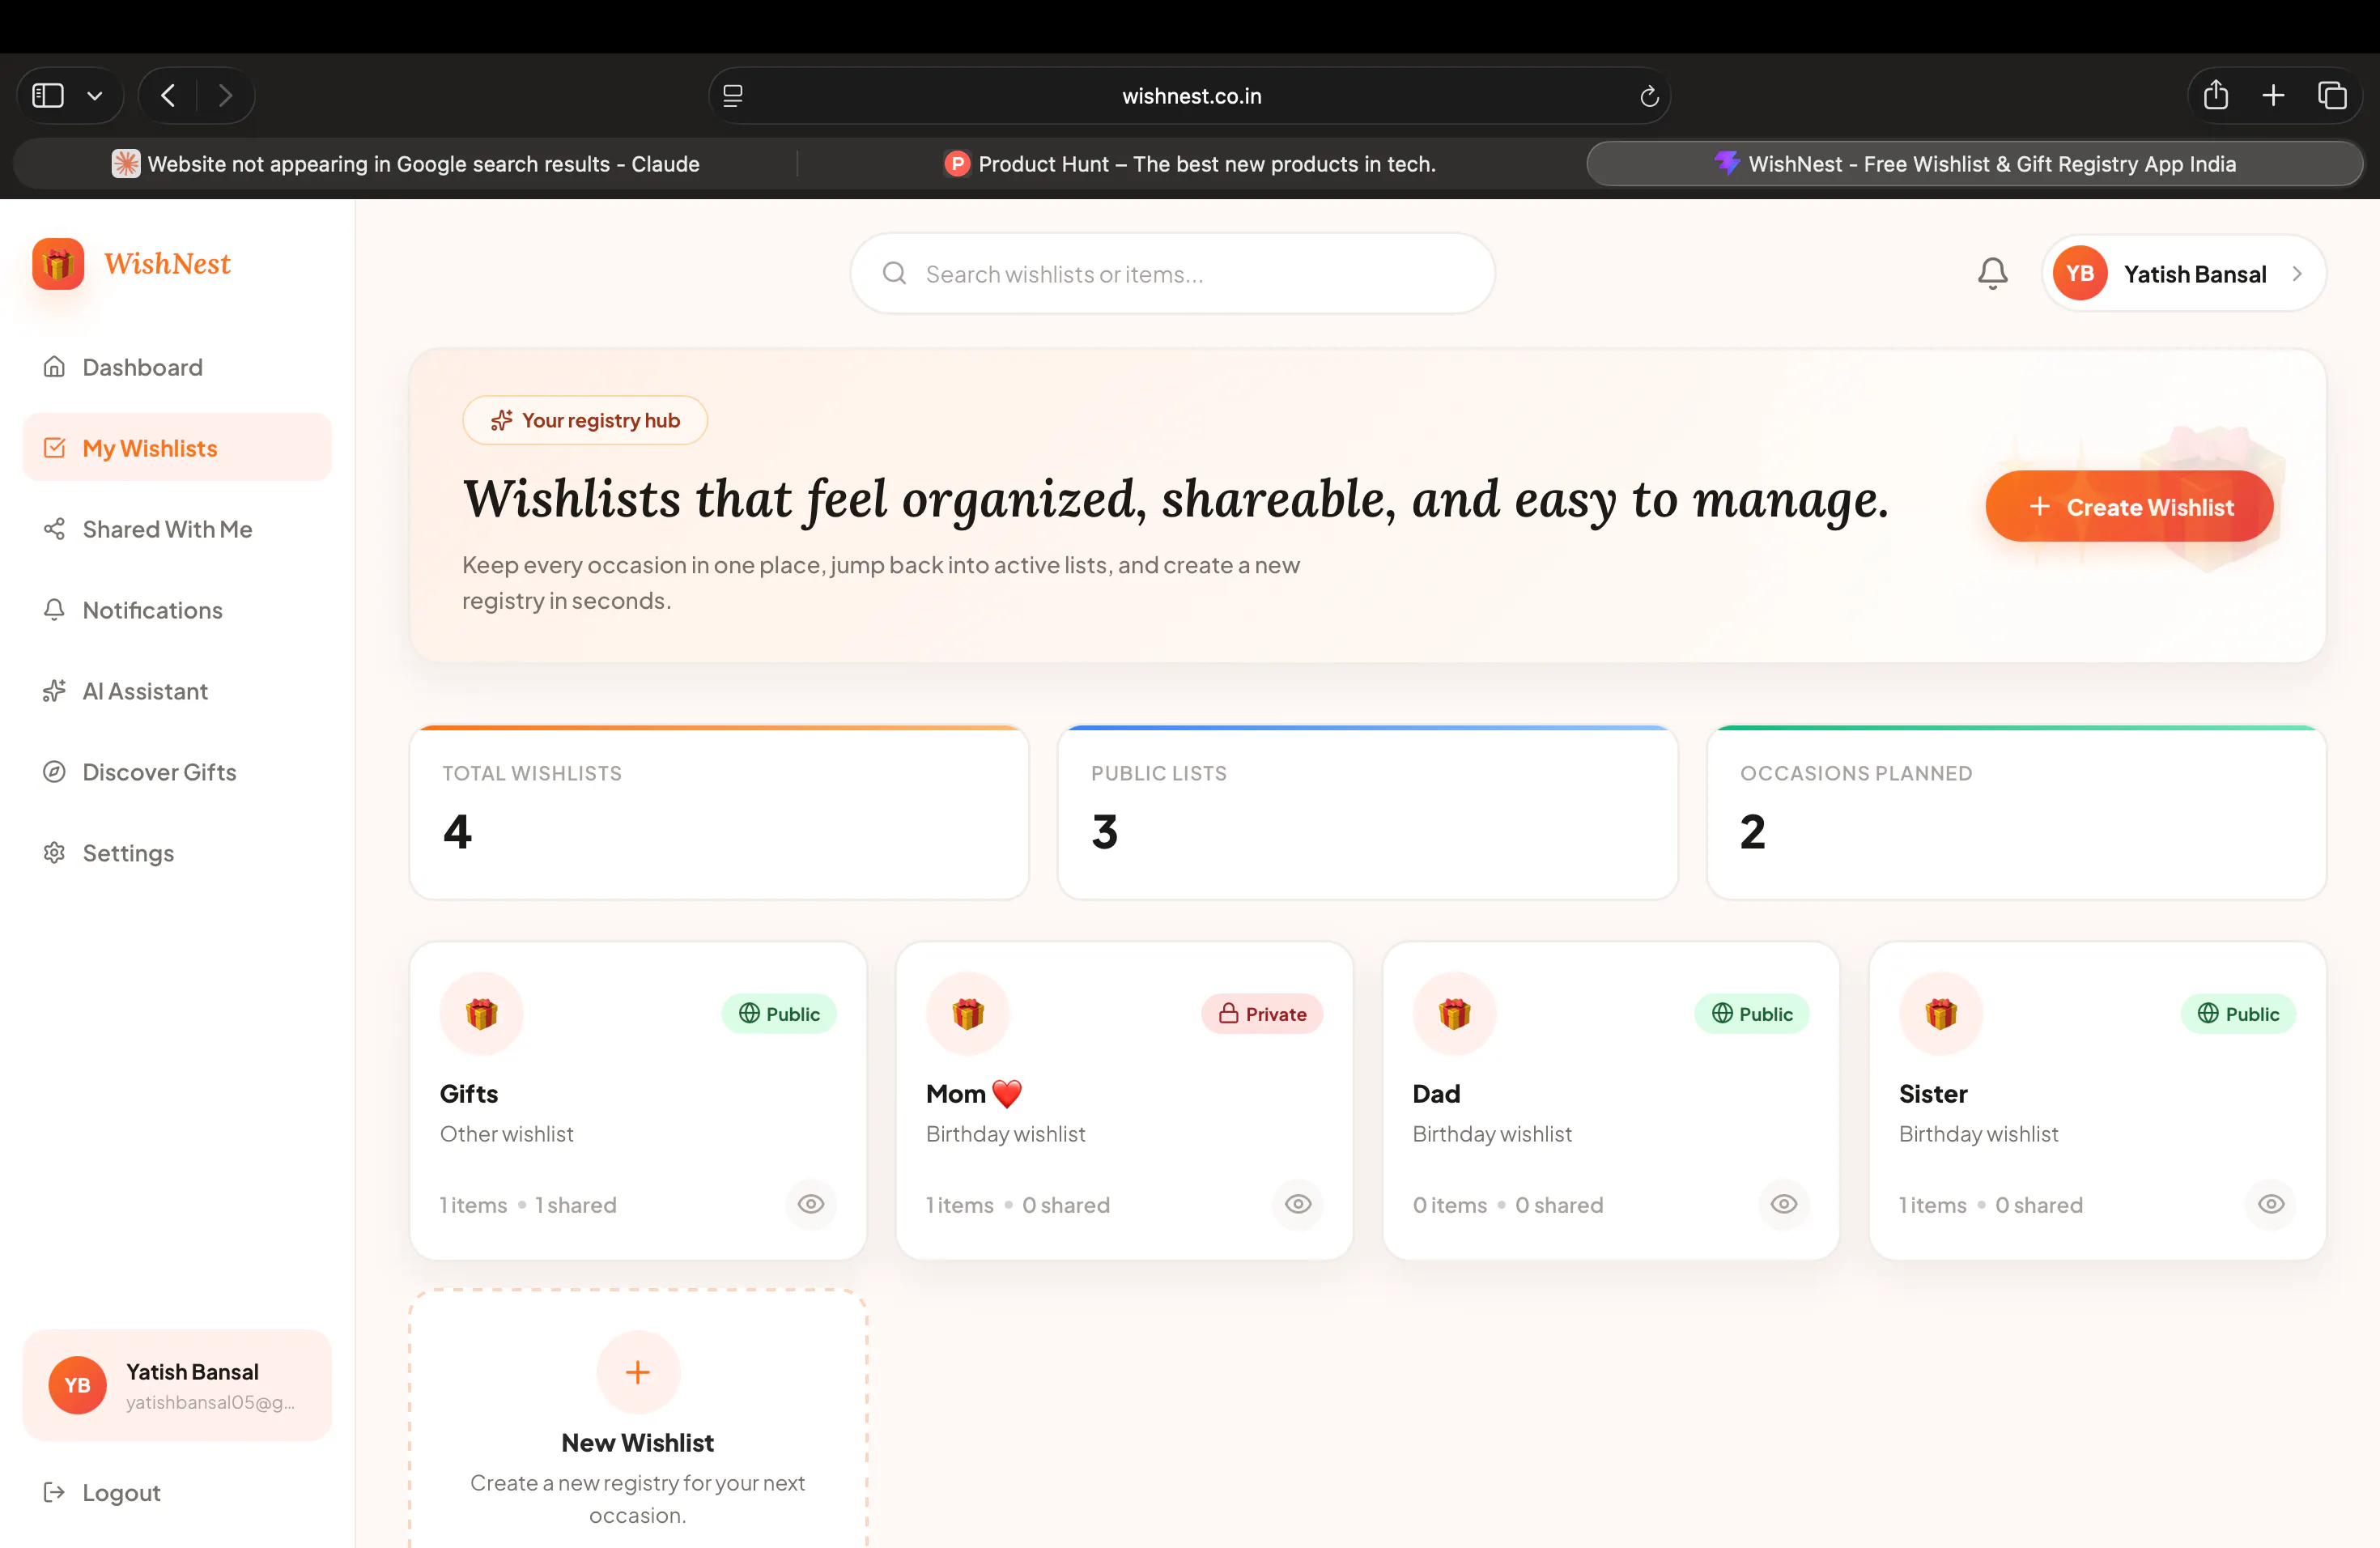Click the Safari sidebar toggle icon
This screenshot has height=1548, width=2380.
point(48,95)
